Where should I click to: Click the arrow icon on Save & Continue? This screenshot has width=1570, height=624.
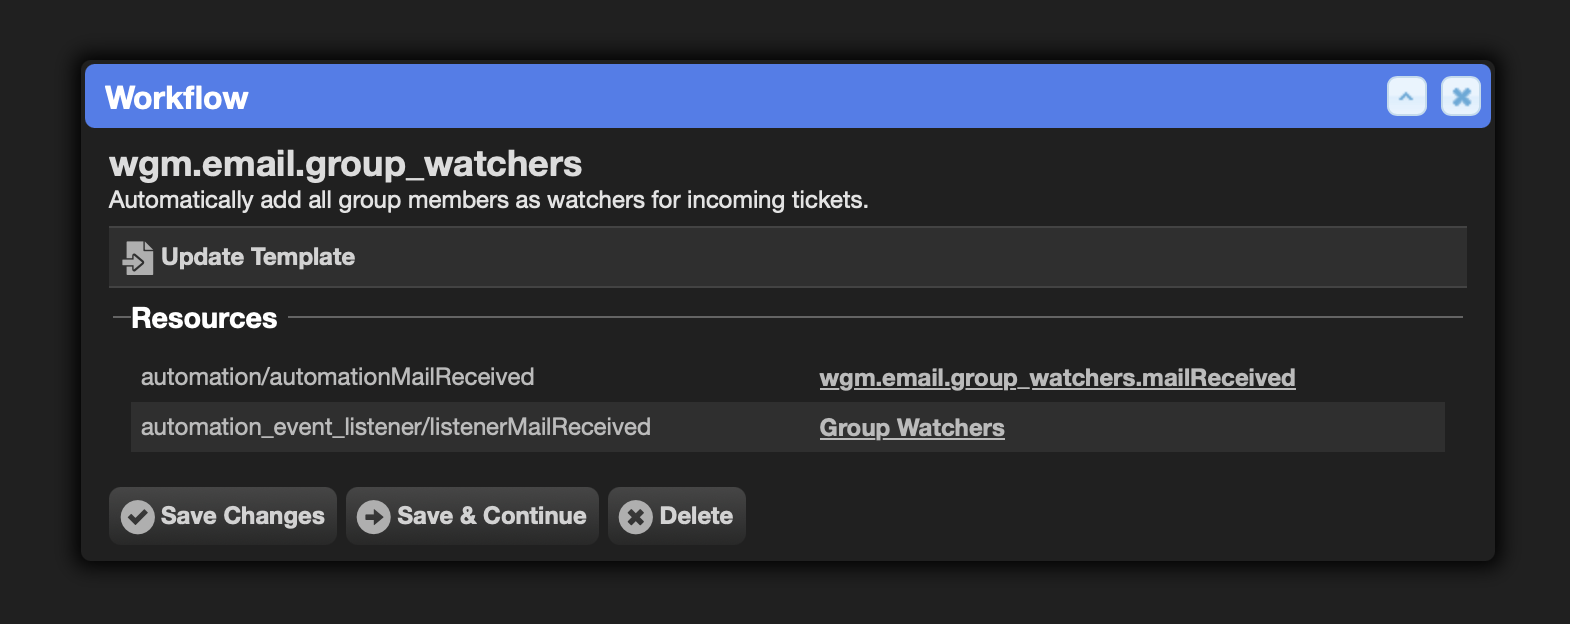373,517
